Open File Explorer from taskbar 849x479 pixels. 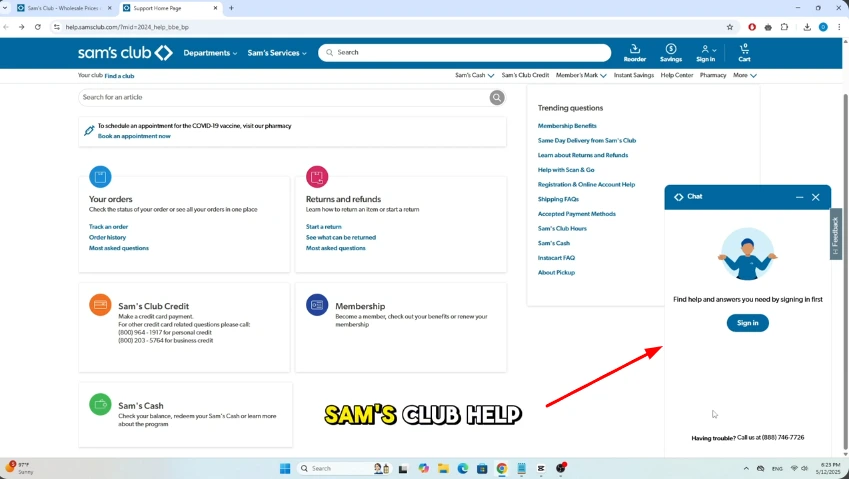(443, 468)
